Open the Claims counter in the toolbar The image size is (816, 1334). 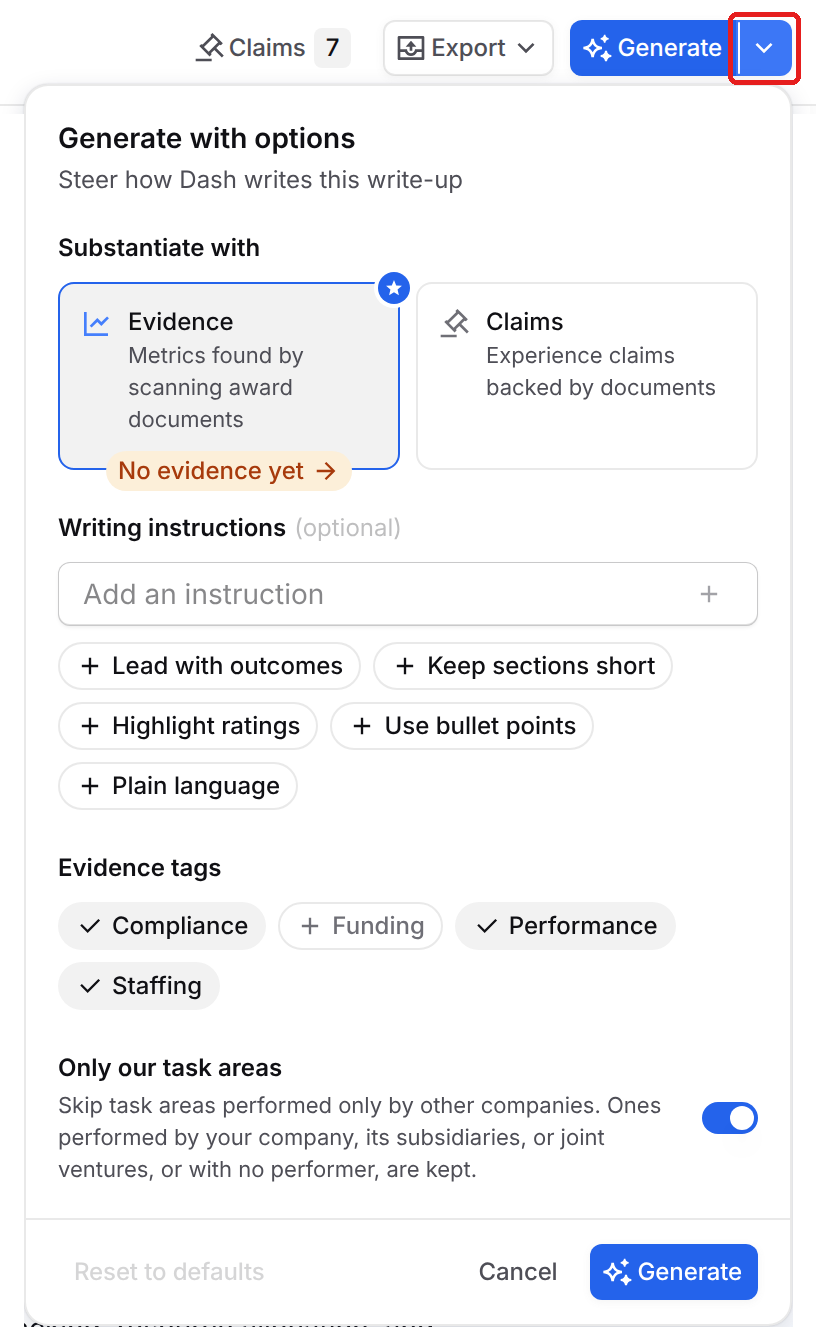click(272, 48)
